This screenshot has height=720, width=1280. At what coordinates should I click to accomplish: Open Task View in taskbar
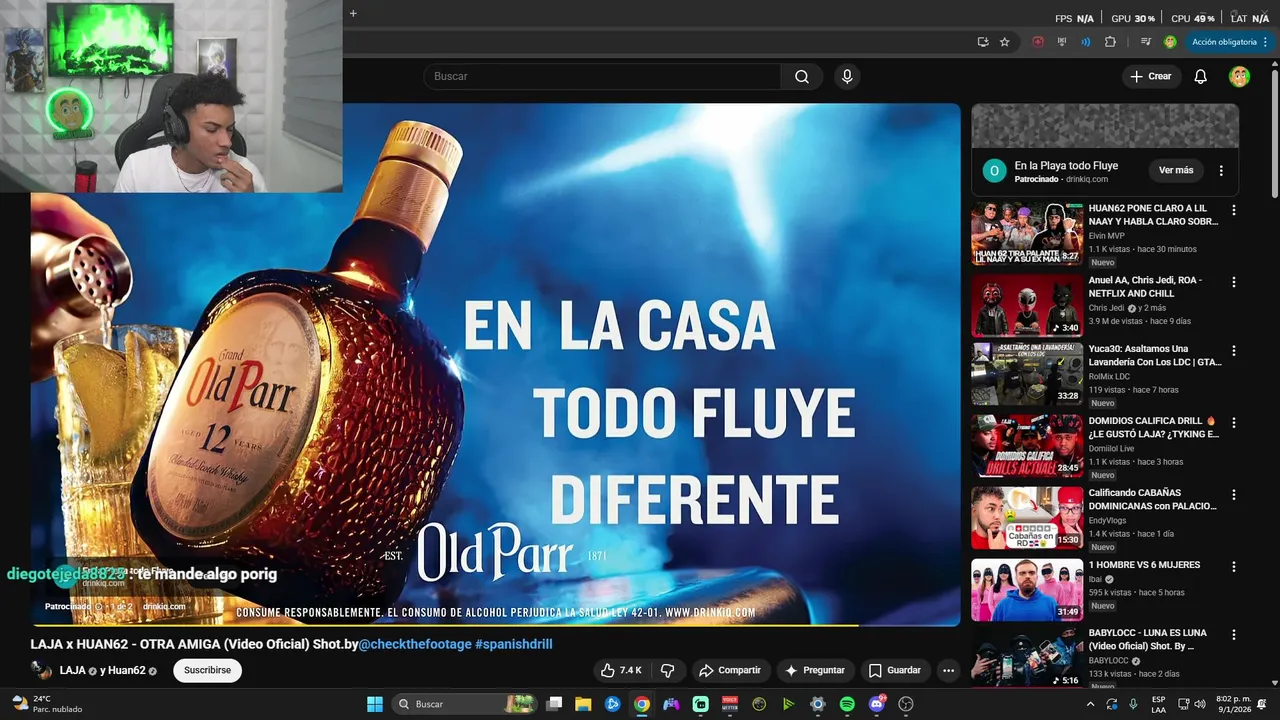tap(554, 704)
